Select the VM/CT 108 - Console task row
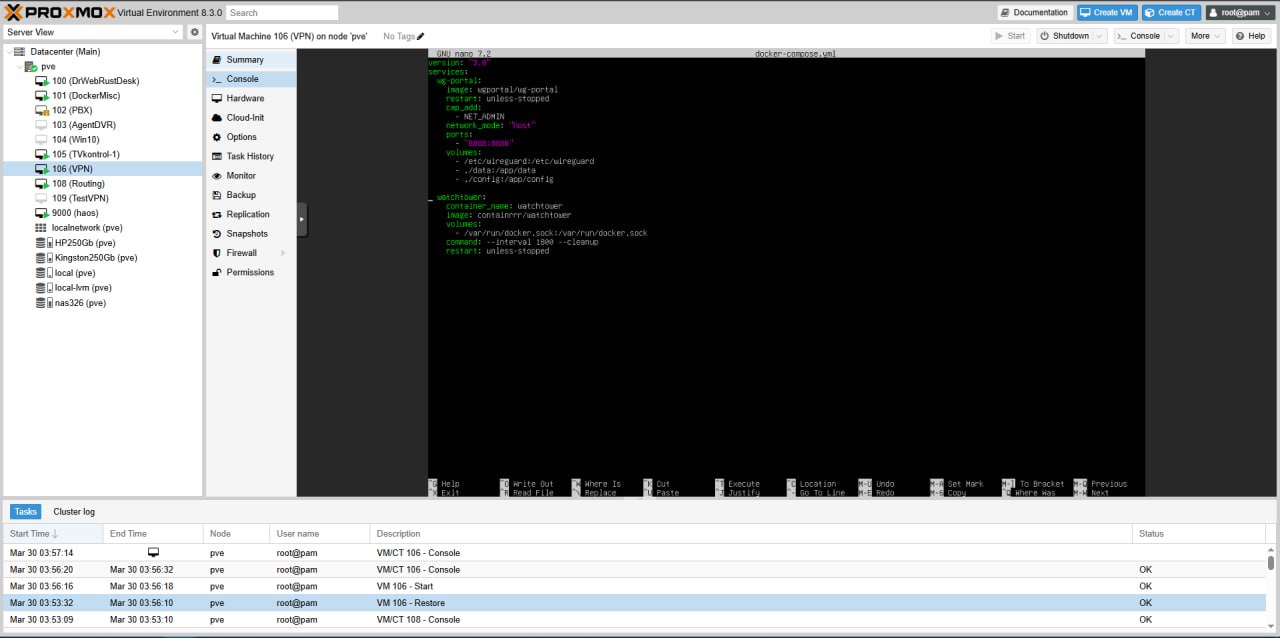 (x=635, y=620)
